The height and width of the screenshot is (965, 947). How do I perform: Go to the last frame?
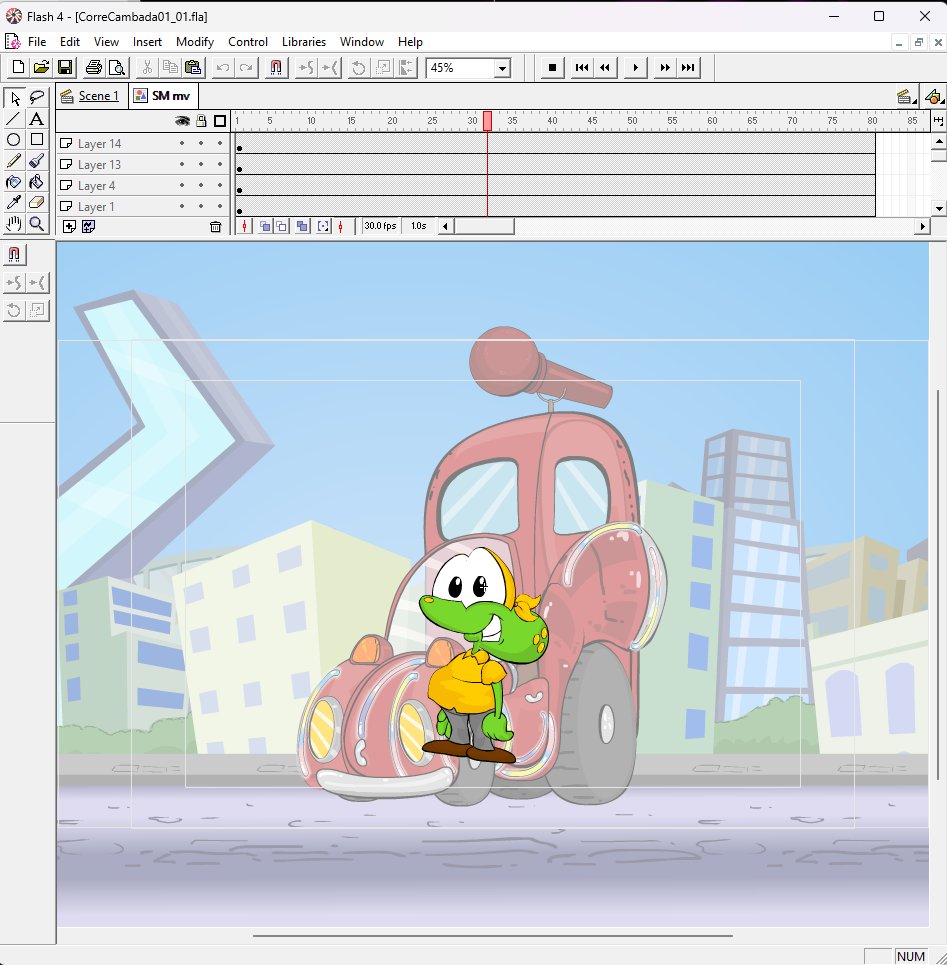point(689,68)
